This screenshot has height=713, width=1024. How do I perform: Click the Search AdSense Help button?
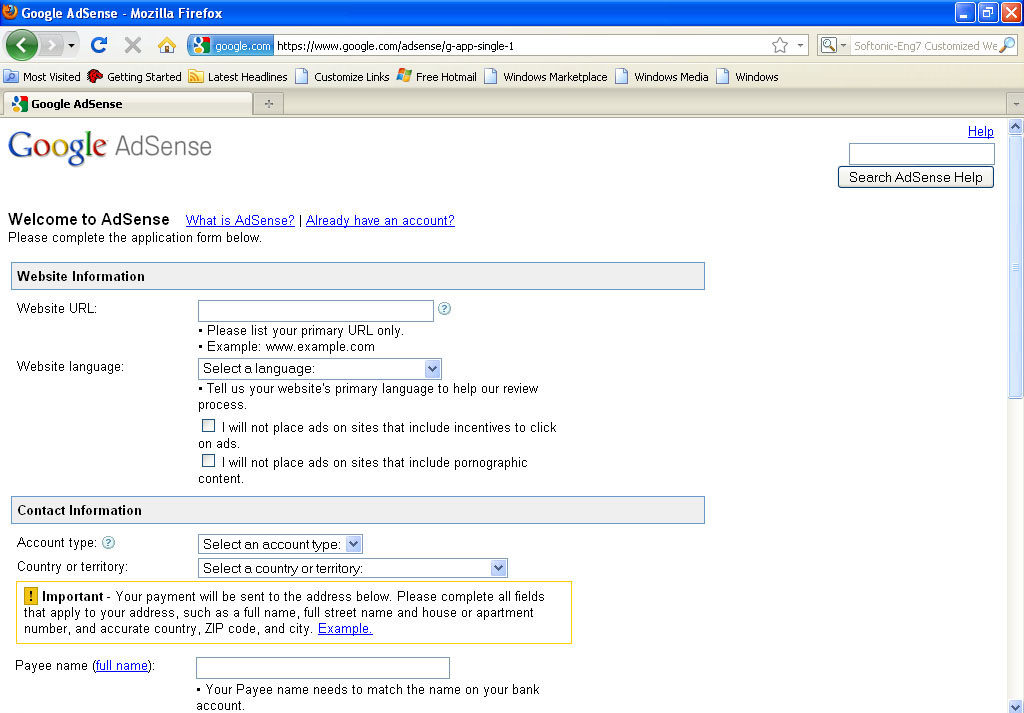pos(915,176)
